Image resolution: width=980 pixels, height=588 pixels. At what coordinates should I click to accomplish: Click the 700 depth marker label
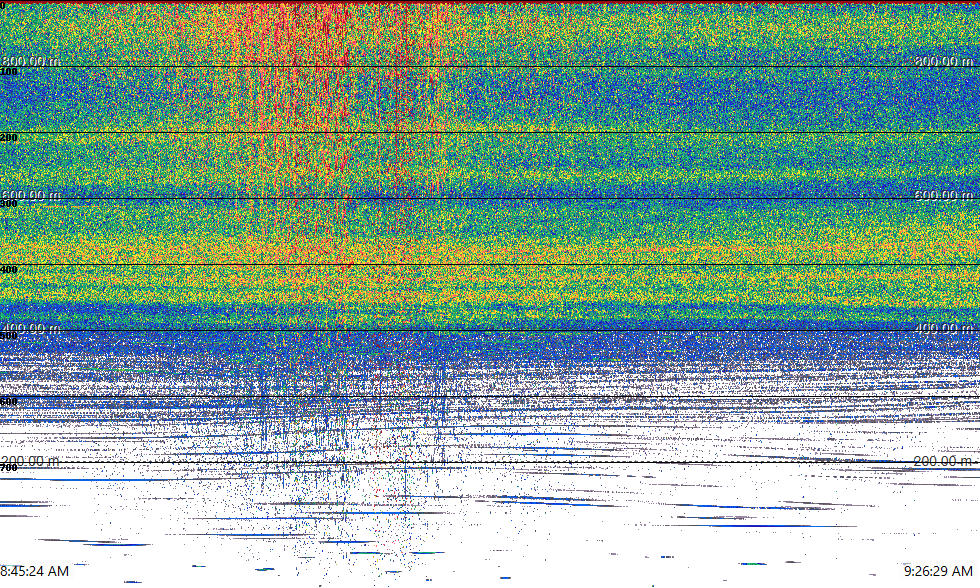(x=9, y=468)
